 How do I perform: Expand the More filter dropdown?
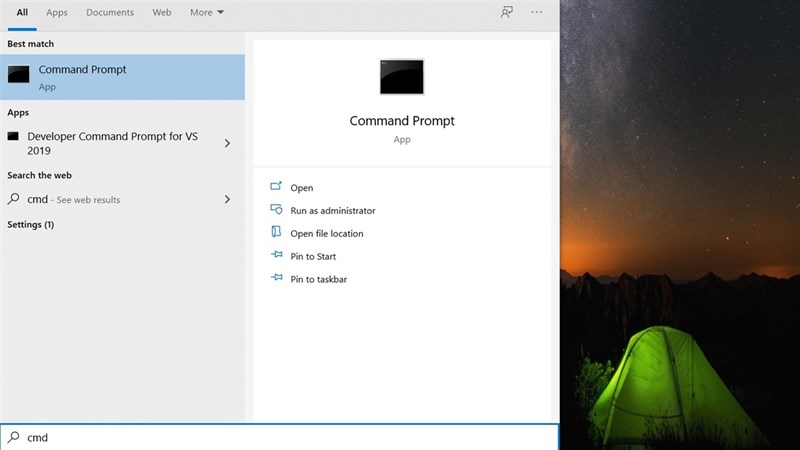[206, 12]
